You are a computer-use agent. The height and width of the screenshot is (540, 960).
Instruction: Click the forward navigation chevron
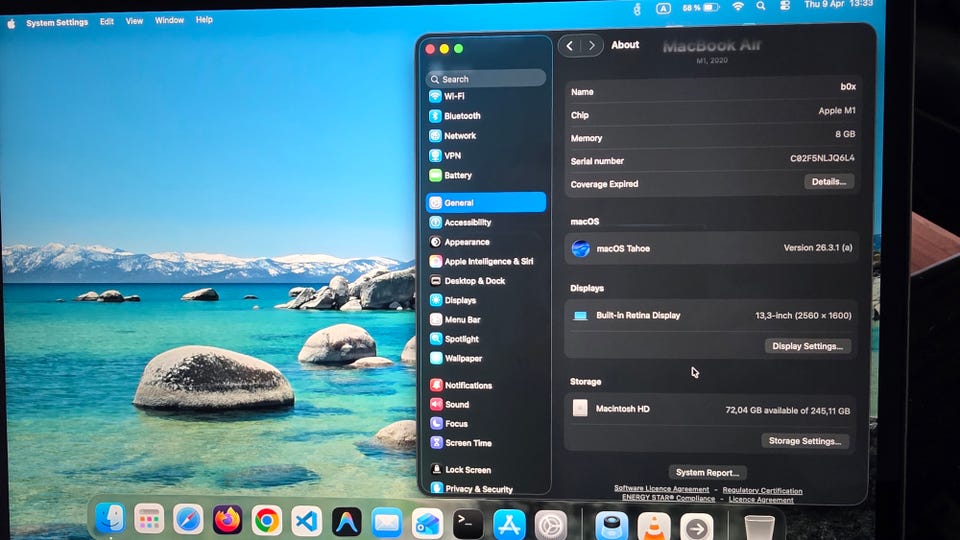(x=592, y=45)
